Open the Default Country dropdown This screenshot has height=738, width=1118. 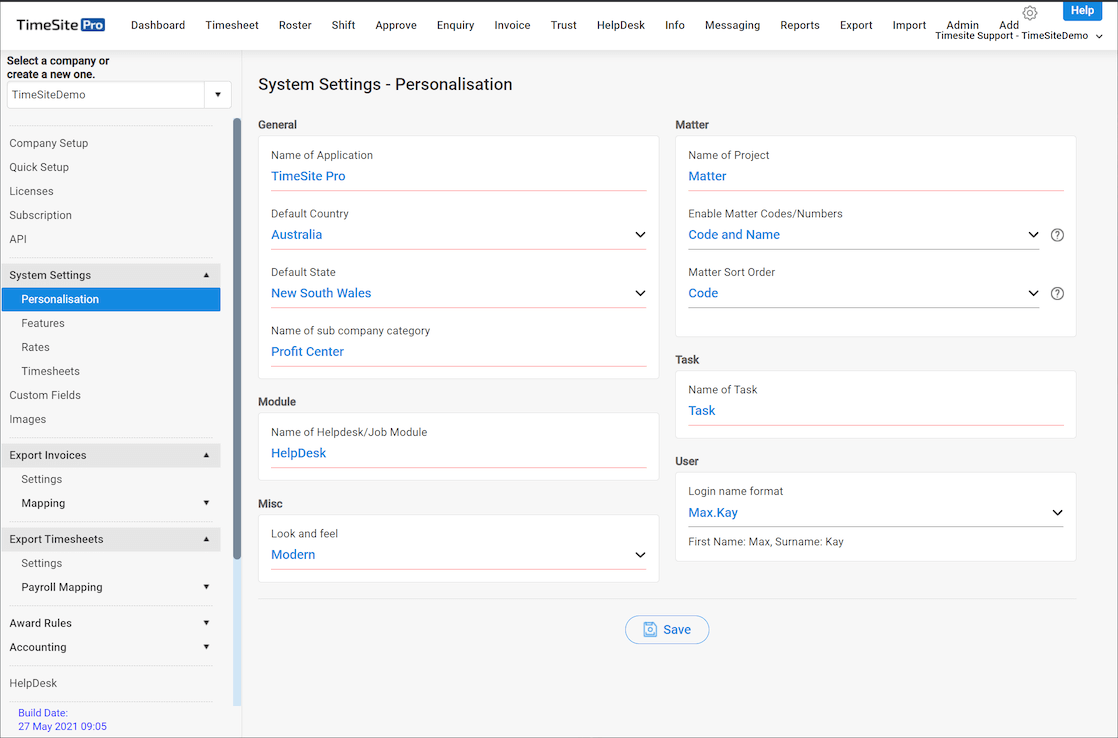[x=458, y=235]
